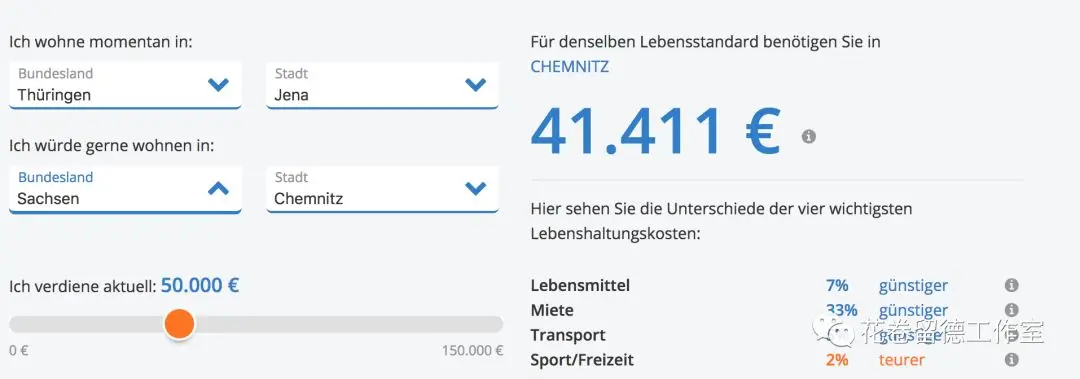The height and width of the screenshot is (379, 1080).
Task: Open current Stadt dropdown showing Jena
Action: pyautogui.click(x=382, y=85)
